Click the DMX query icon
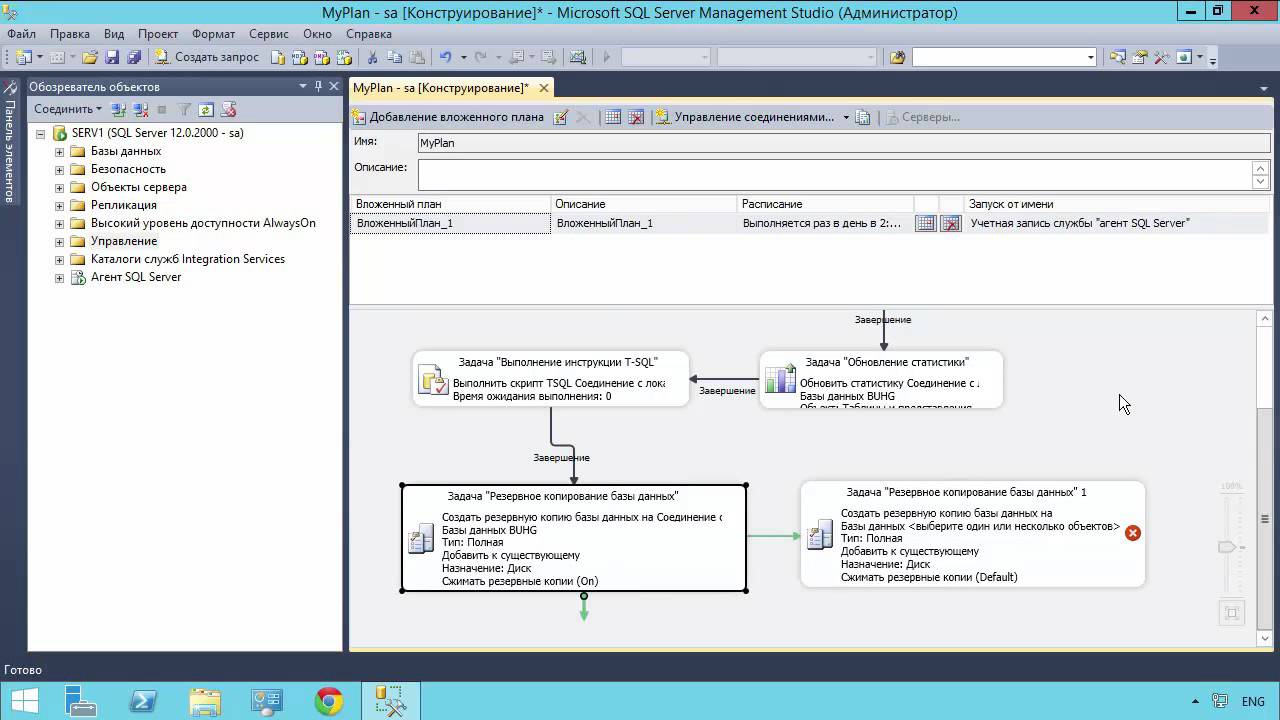The image size is (1280, 720). pos(320,57)
